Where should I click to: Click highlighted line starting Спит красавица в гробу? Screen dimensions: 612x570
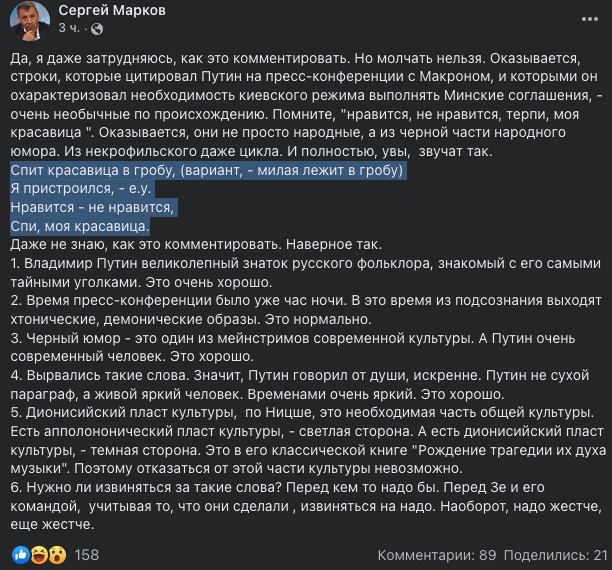(x=206, y=171)
